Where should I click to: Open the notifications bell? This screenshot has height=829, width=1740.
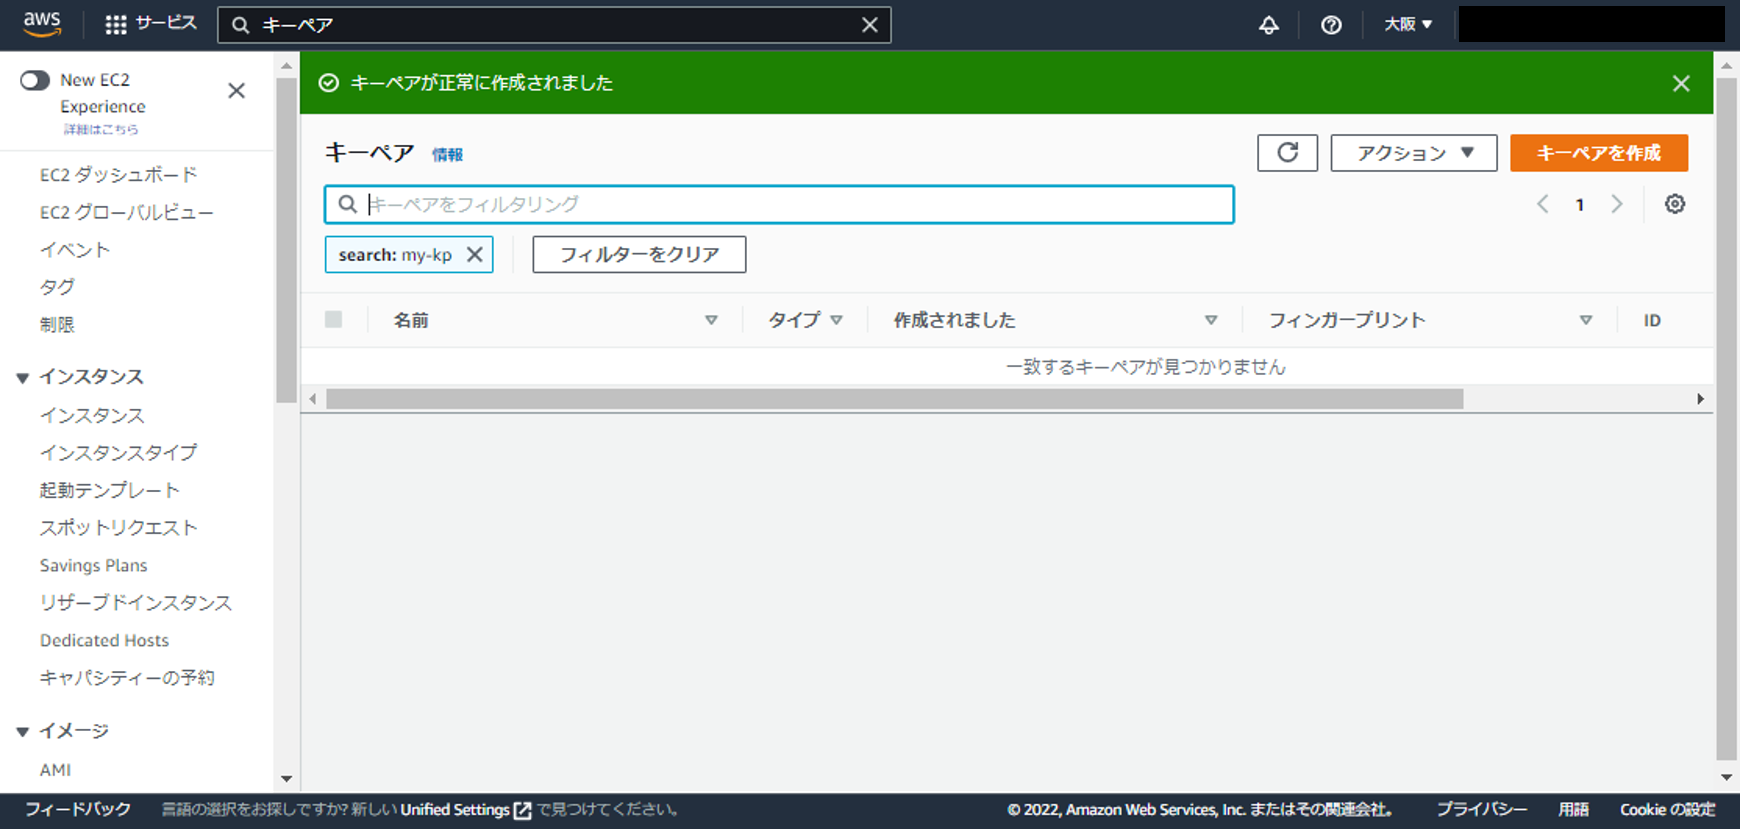coord(1268,25)
